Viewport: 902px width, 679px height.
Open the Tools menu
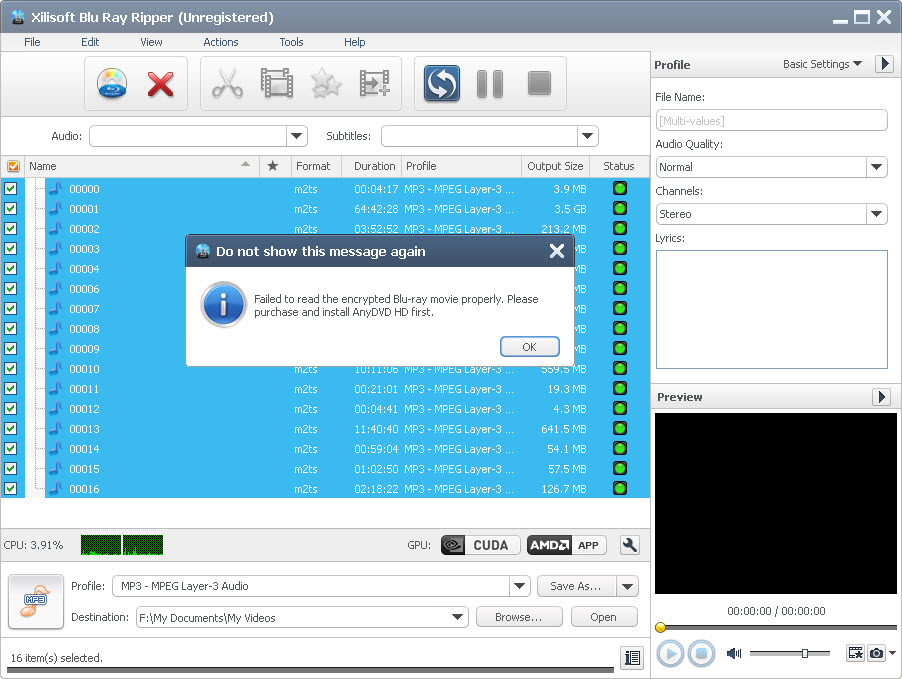[292, 42]
